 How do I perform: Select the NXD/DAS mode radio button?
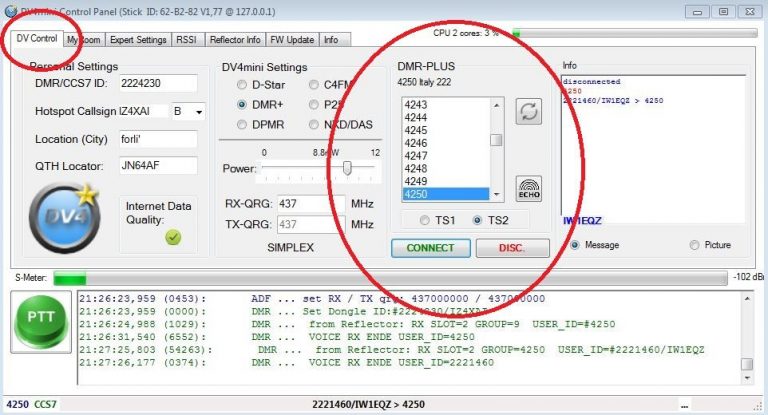(x=313, y=124)
